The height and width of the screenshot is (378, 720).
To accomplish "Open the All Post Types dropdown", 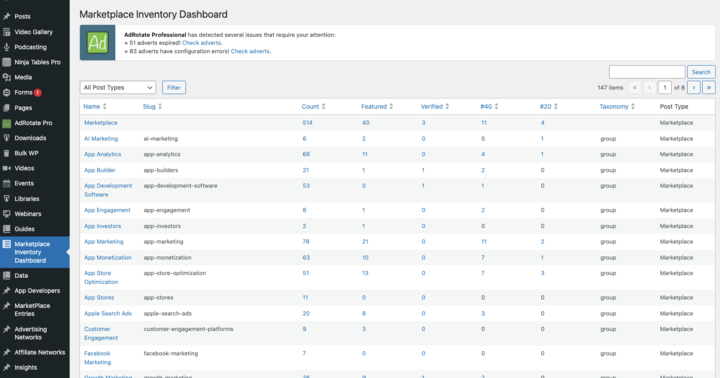I will 118,87.
